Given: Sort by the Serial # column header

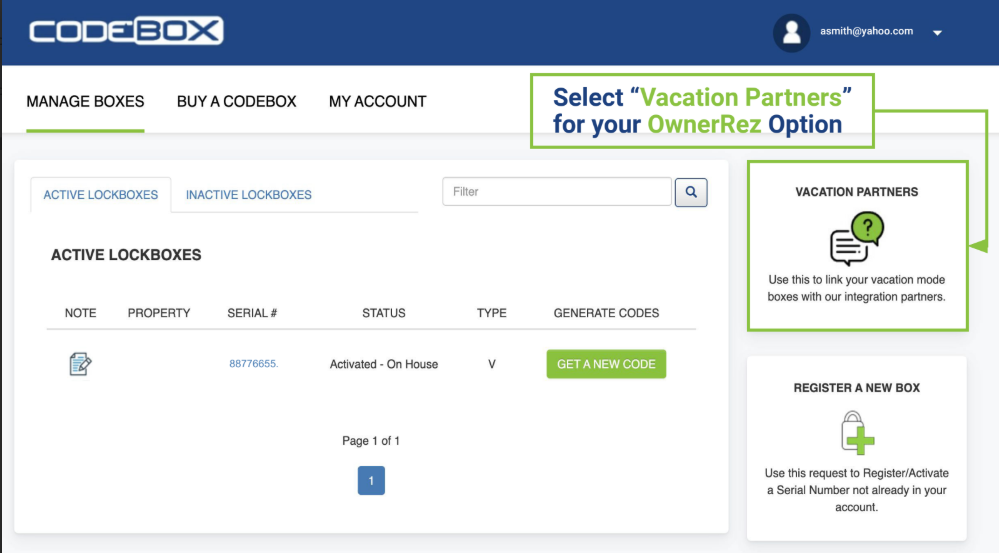Looking at the screenshot, I should click(x=252, y=313).
